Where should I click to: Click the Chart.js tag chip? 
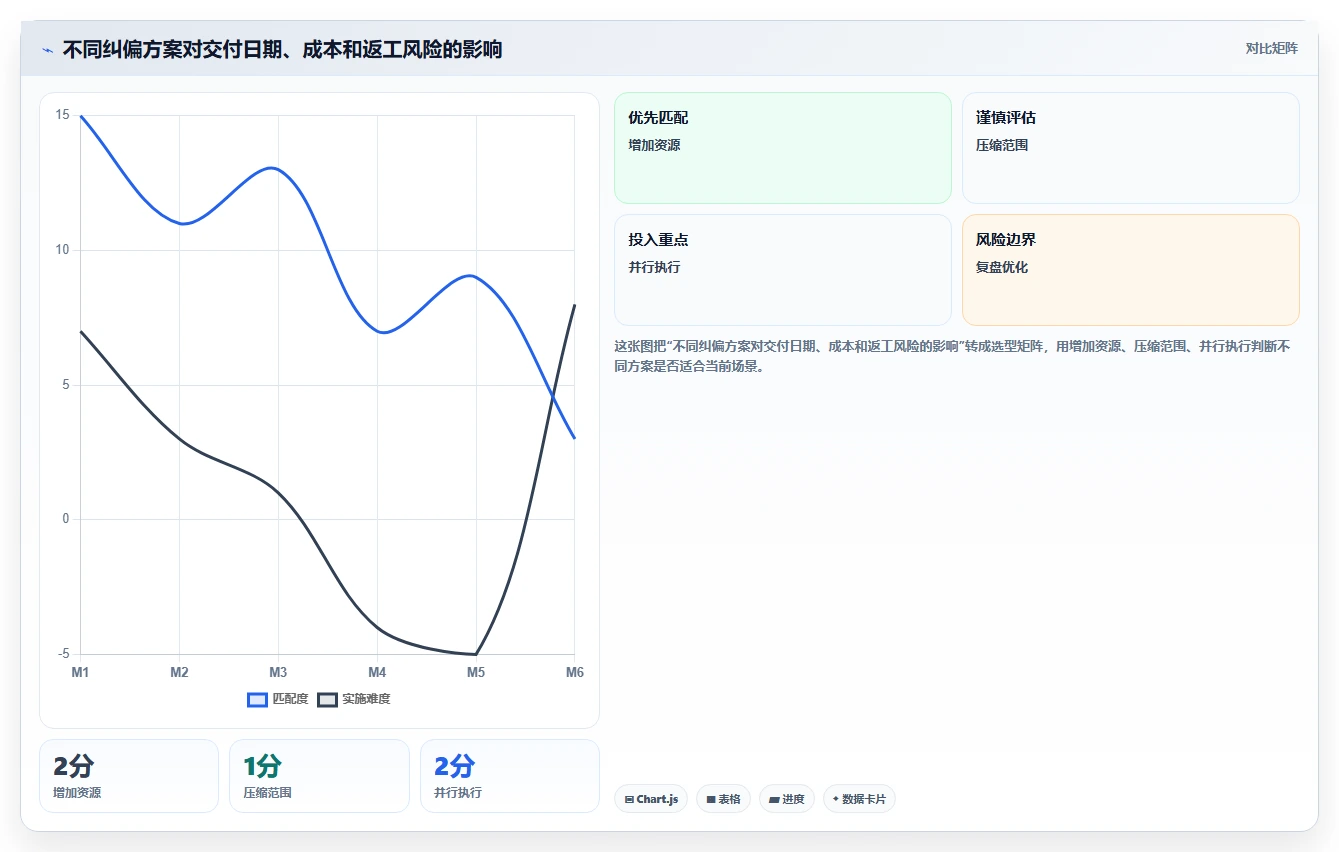click(x=651, y=799)
